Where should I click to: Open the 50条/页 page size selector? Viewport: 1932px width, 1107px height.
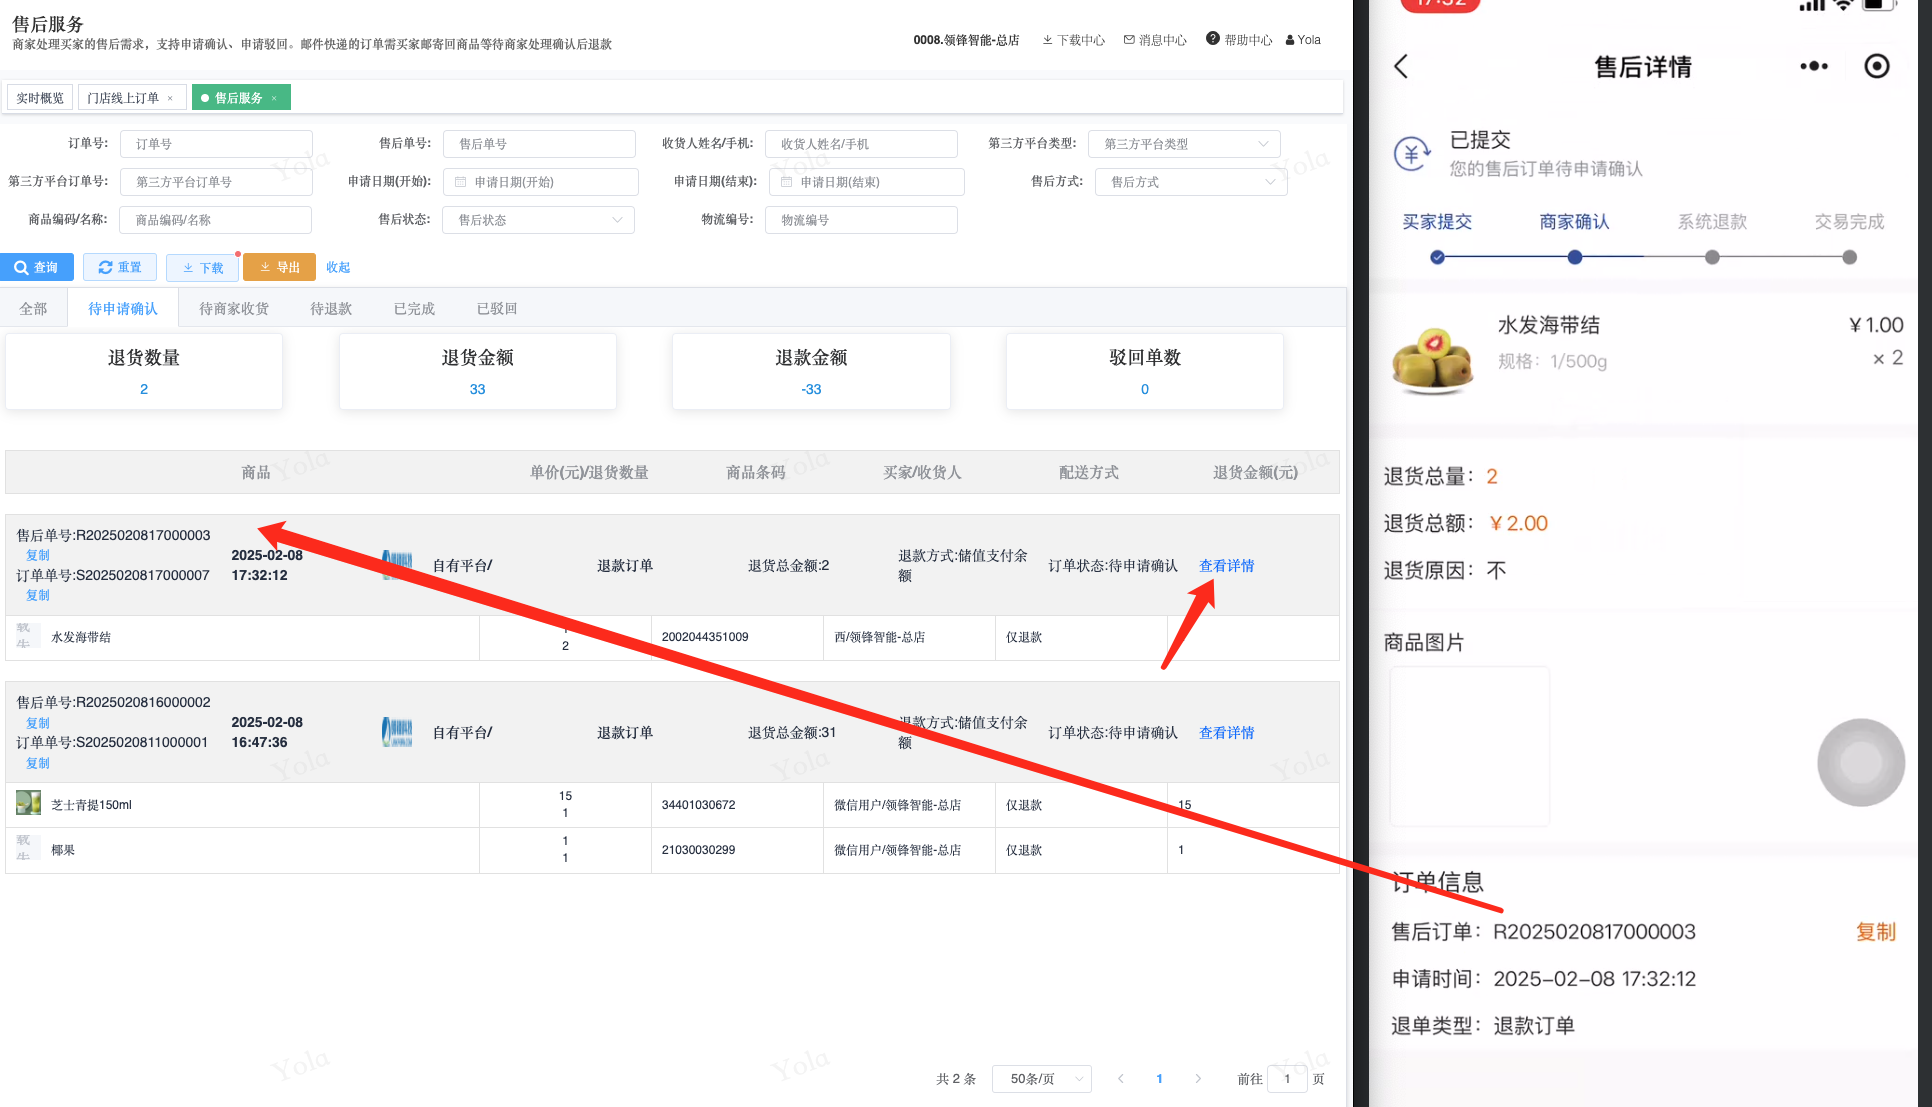pos(1041,1079)
